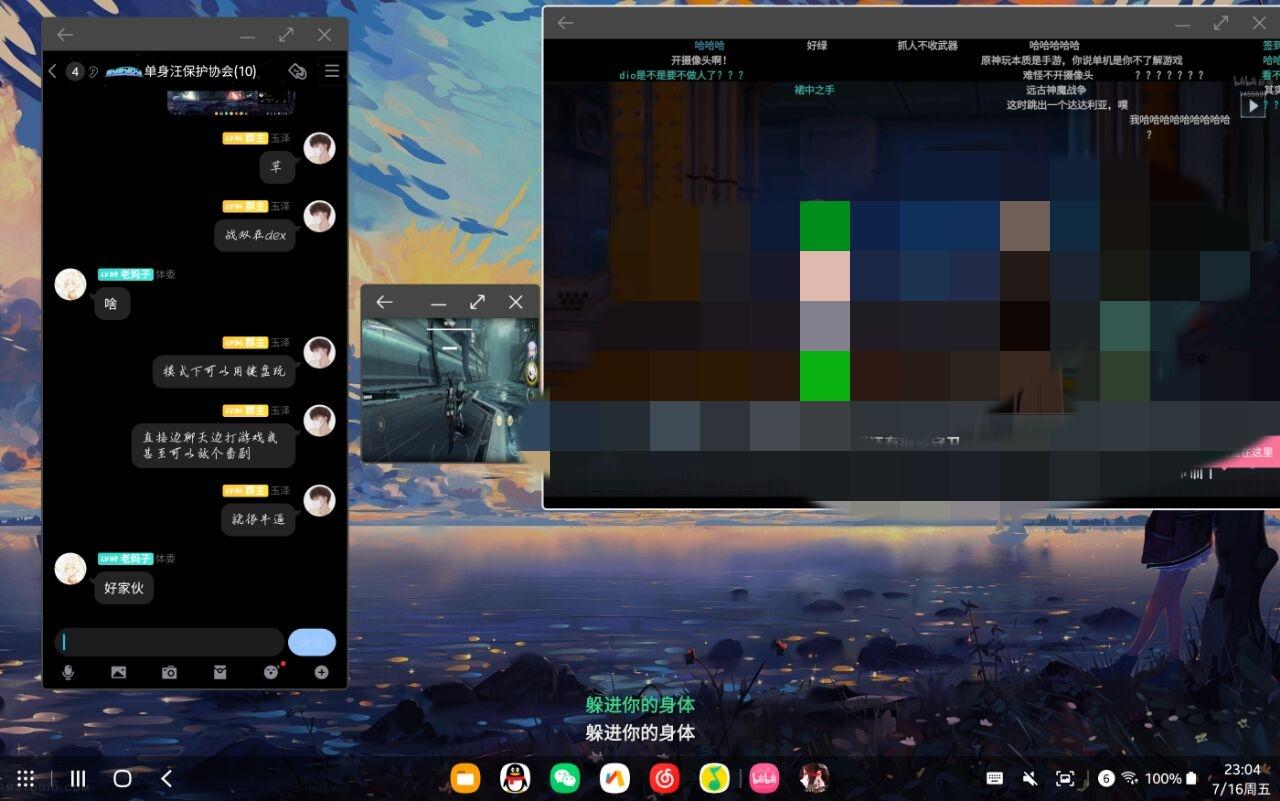This screenshot has width=1280, height=801.
Task: Show recent apps from the taskbar
Action: coord(77,778)
